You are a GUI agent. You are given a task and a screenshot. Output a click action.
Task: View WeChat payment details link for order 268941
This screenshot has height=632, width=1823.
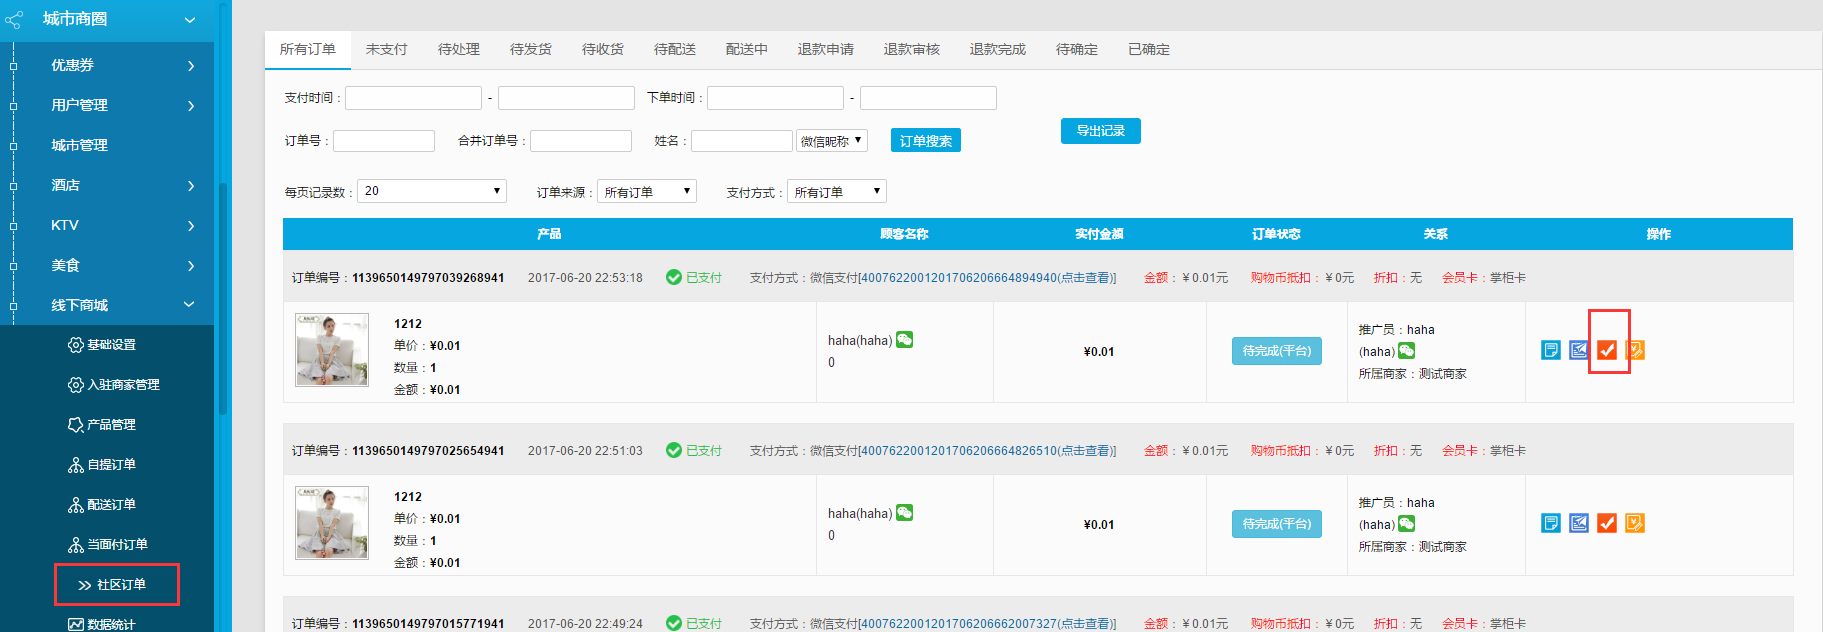[x=987, y=278]
